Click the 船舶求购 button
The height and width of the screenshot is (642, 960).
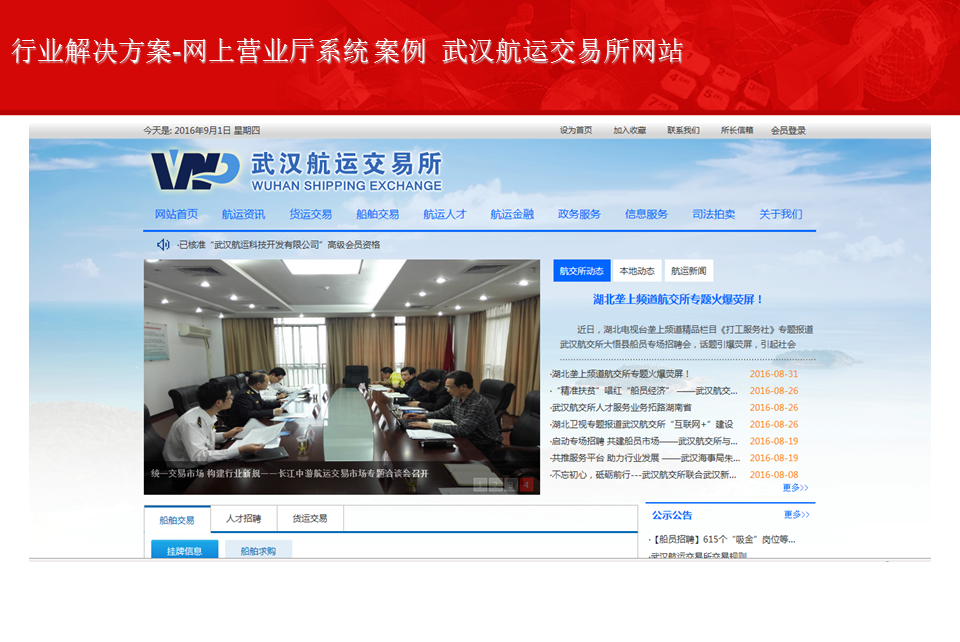tap(258, 550)
